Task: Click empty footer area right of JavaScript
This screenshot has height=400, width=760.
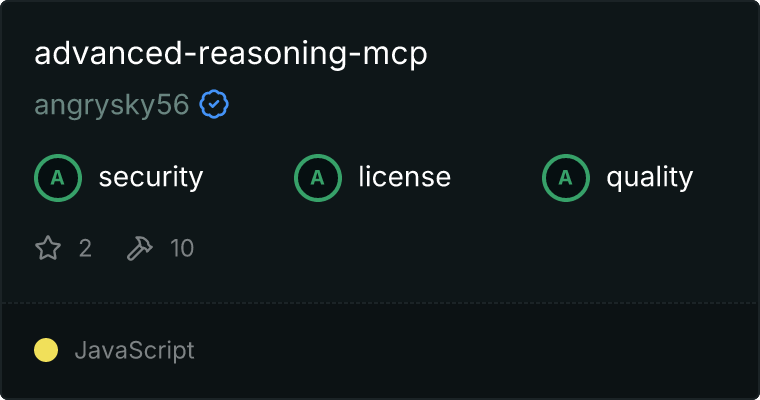Action: pyautogui.click(x=475, y=351)
